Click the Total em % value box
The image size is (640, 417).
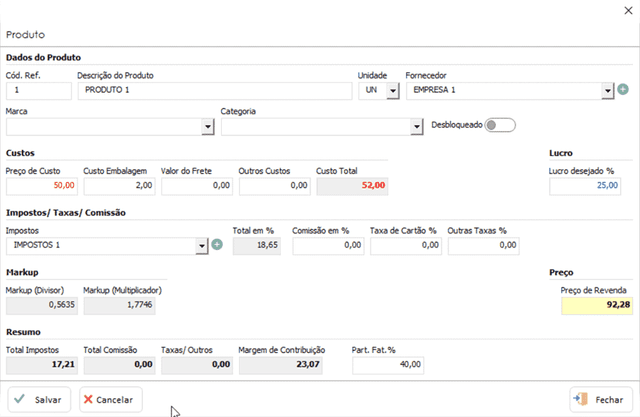point(257,246)
